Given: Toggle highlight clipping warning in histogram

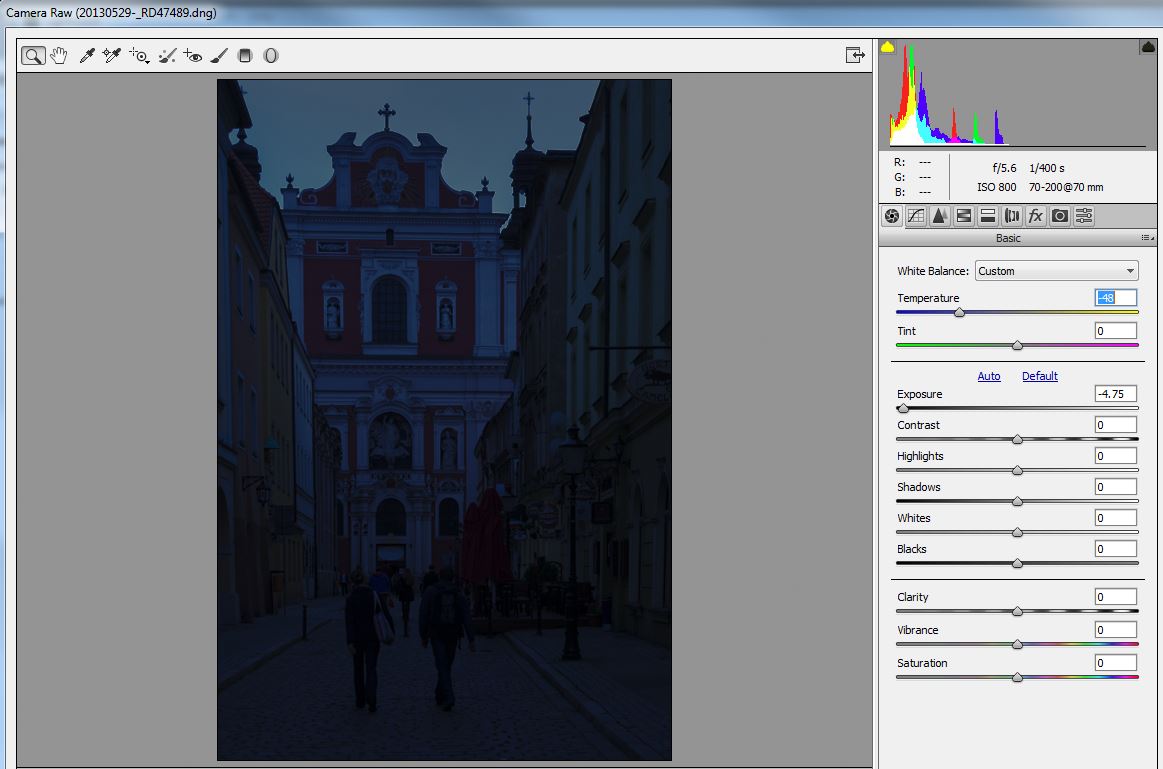Looking at the screenshot, I should click(x=1147, y=47).
